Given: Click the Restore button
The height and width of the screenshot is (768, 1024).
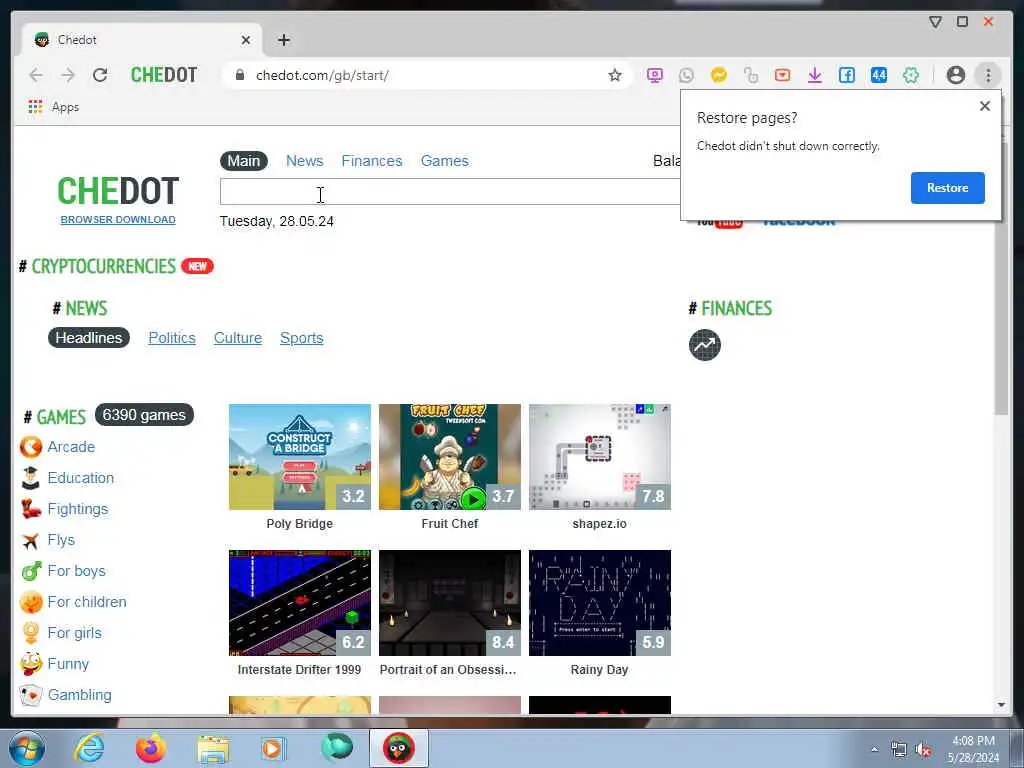Looking at the screenshot, I should pyautogui.click(x=948, y=188).
